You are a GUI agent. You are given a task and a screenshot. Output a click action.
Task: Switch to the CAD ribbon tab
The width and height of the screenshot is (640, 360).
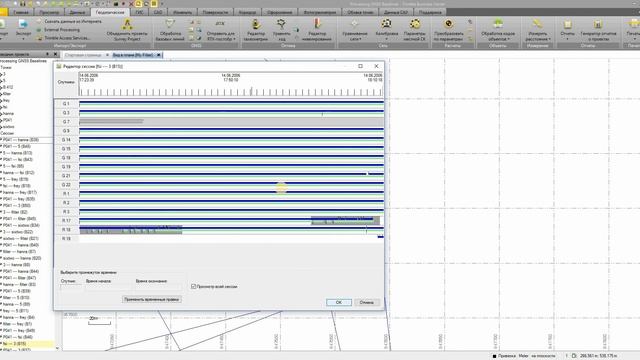pos(158,12)
